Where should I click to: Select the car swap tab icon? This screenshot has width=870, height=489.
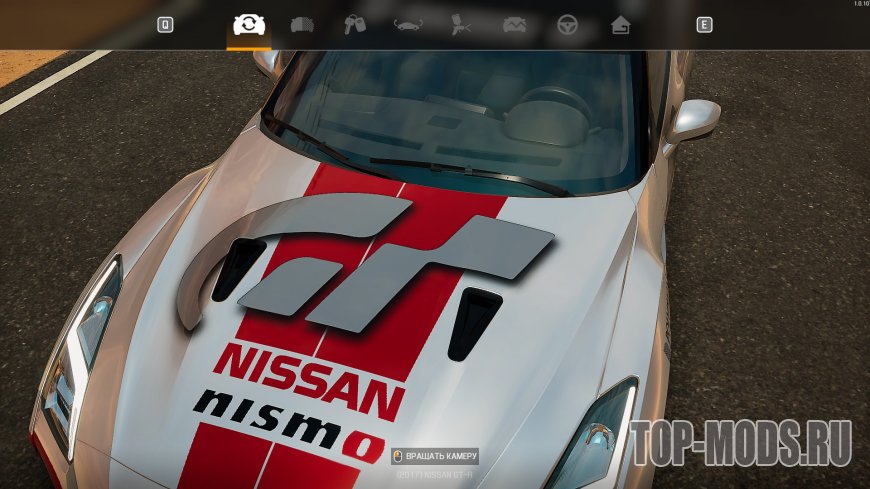click(248, 25)
